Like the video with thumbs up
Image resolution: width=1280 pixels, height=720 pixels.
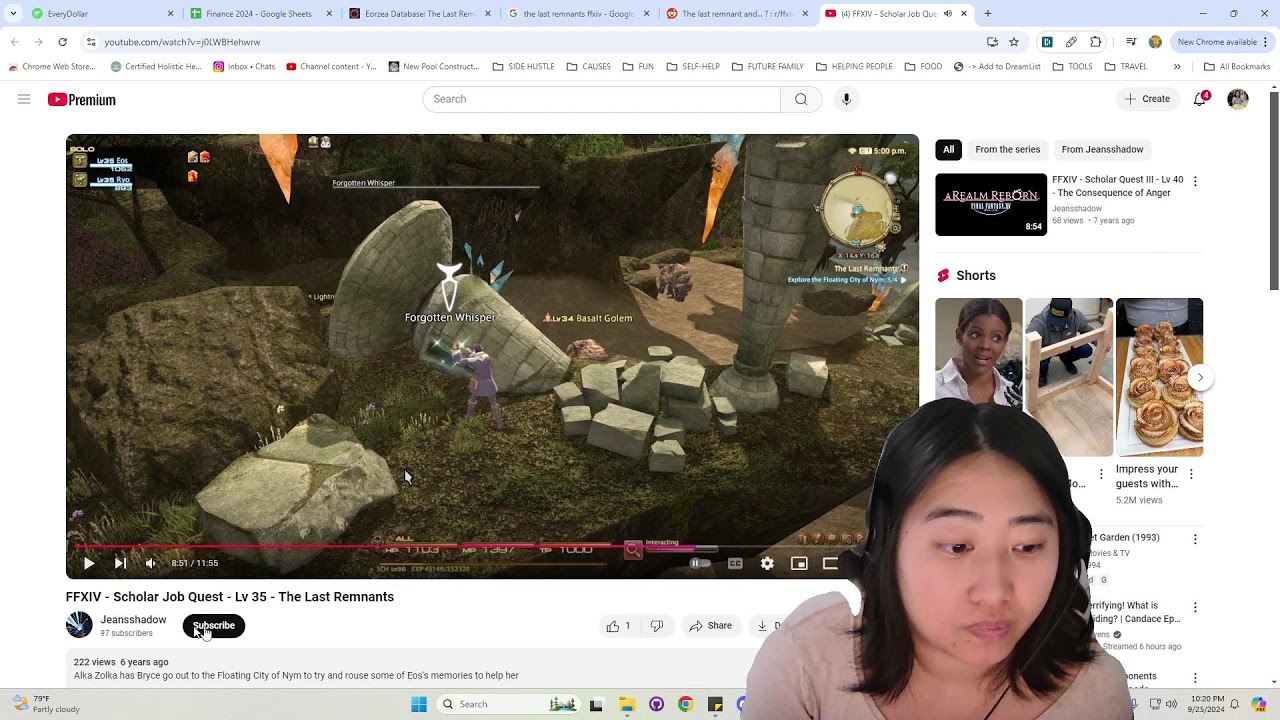[618, 626]
